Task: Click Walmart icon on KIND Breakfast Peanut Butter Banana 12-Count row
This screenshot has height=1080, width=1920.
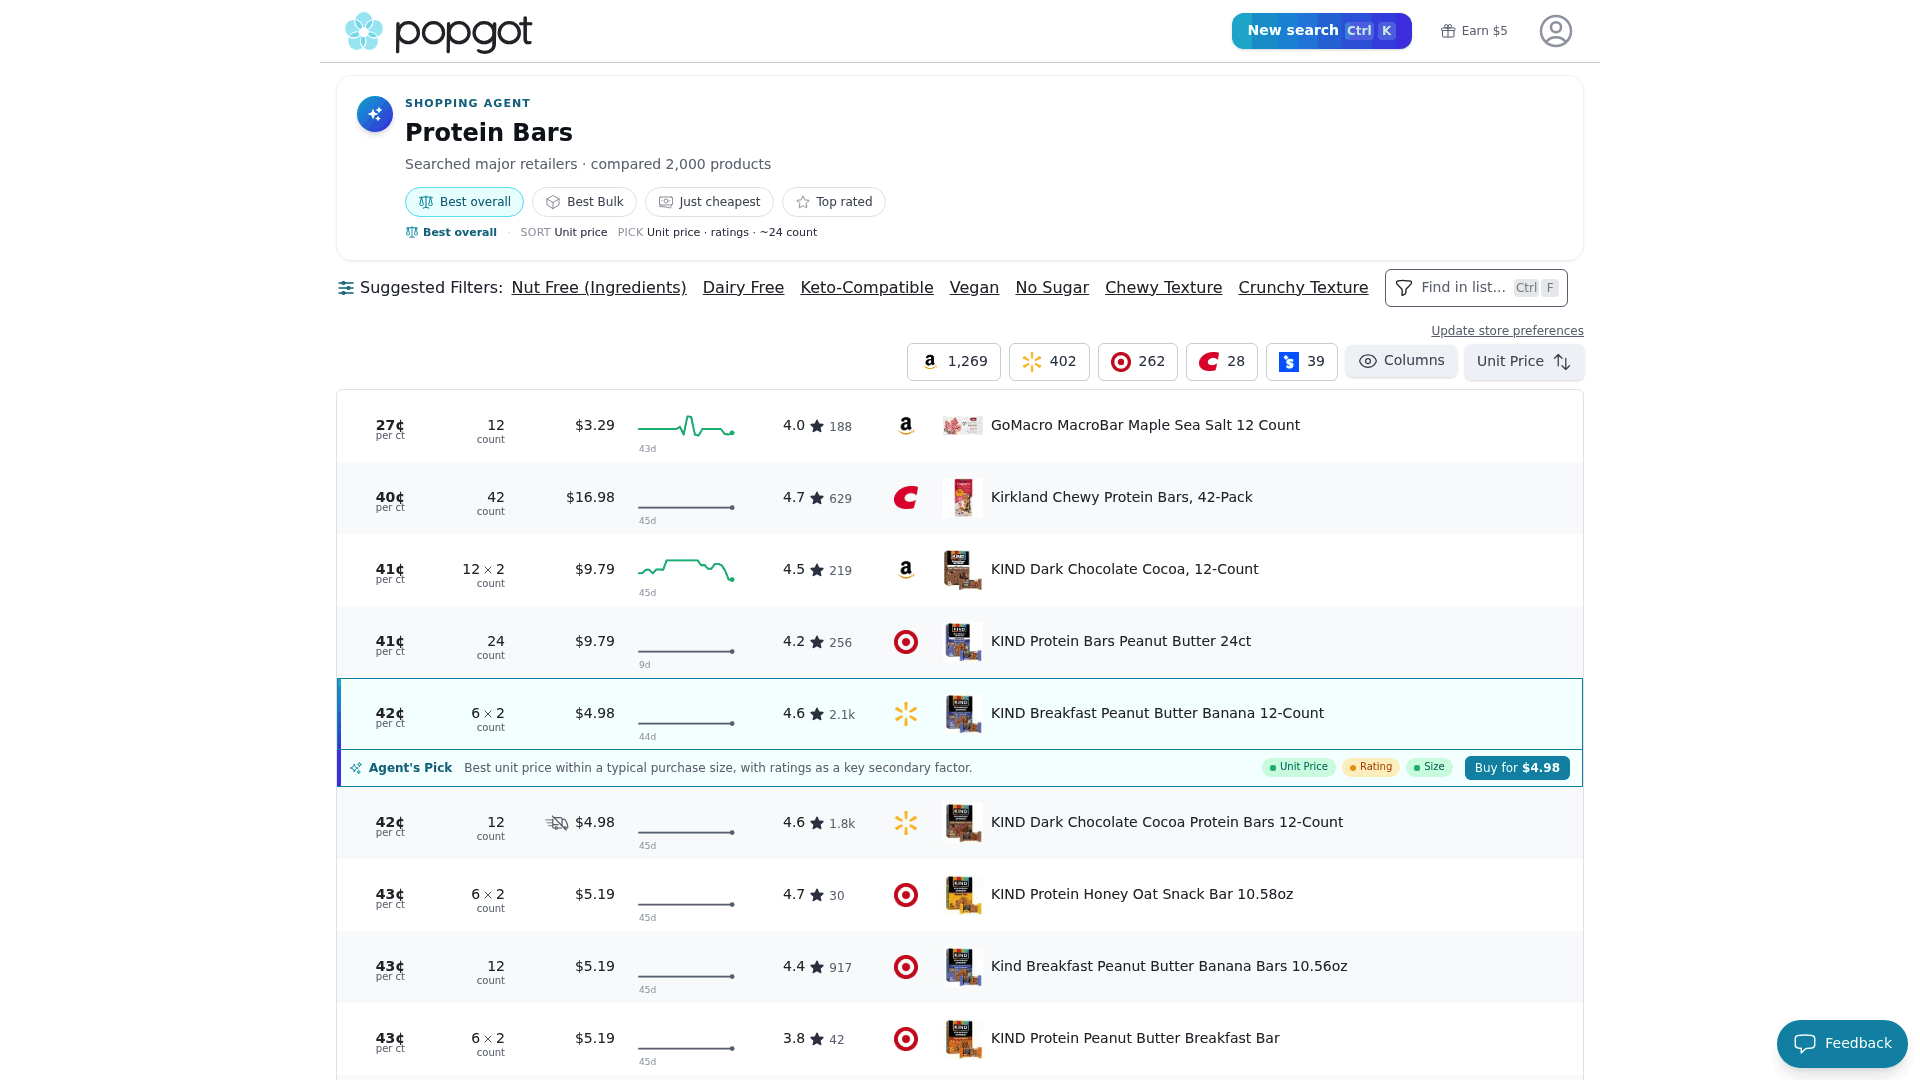Action: click(x=906, y=714)
